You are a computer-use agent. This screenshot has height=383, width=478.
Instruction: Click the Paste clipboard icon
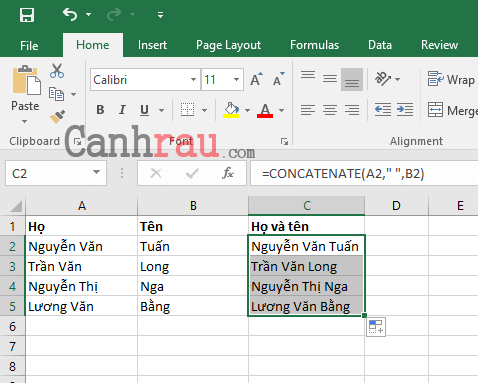click(26, 80)
